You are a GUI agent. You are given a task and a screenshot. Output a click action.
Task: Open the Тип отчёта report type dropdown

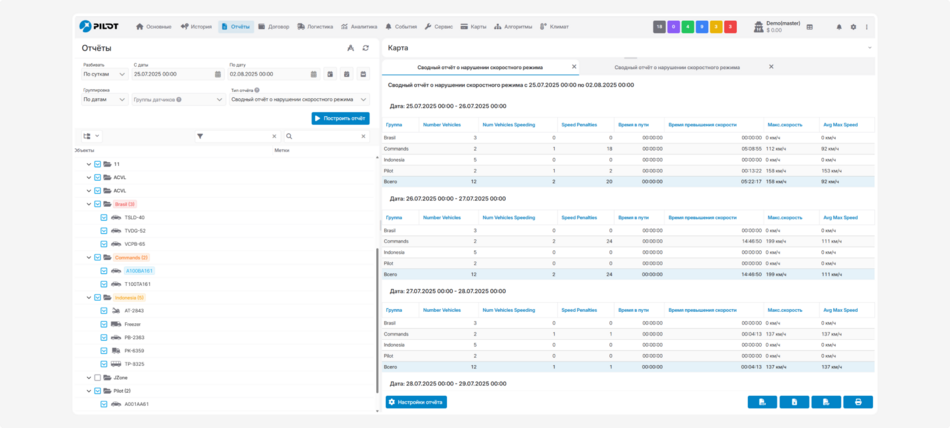(297, 100)
